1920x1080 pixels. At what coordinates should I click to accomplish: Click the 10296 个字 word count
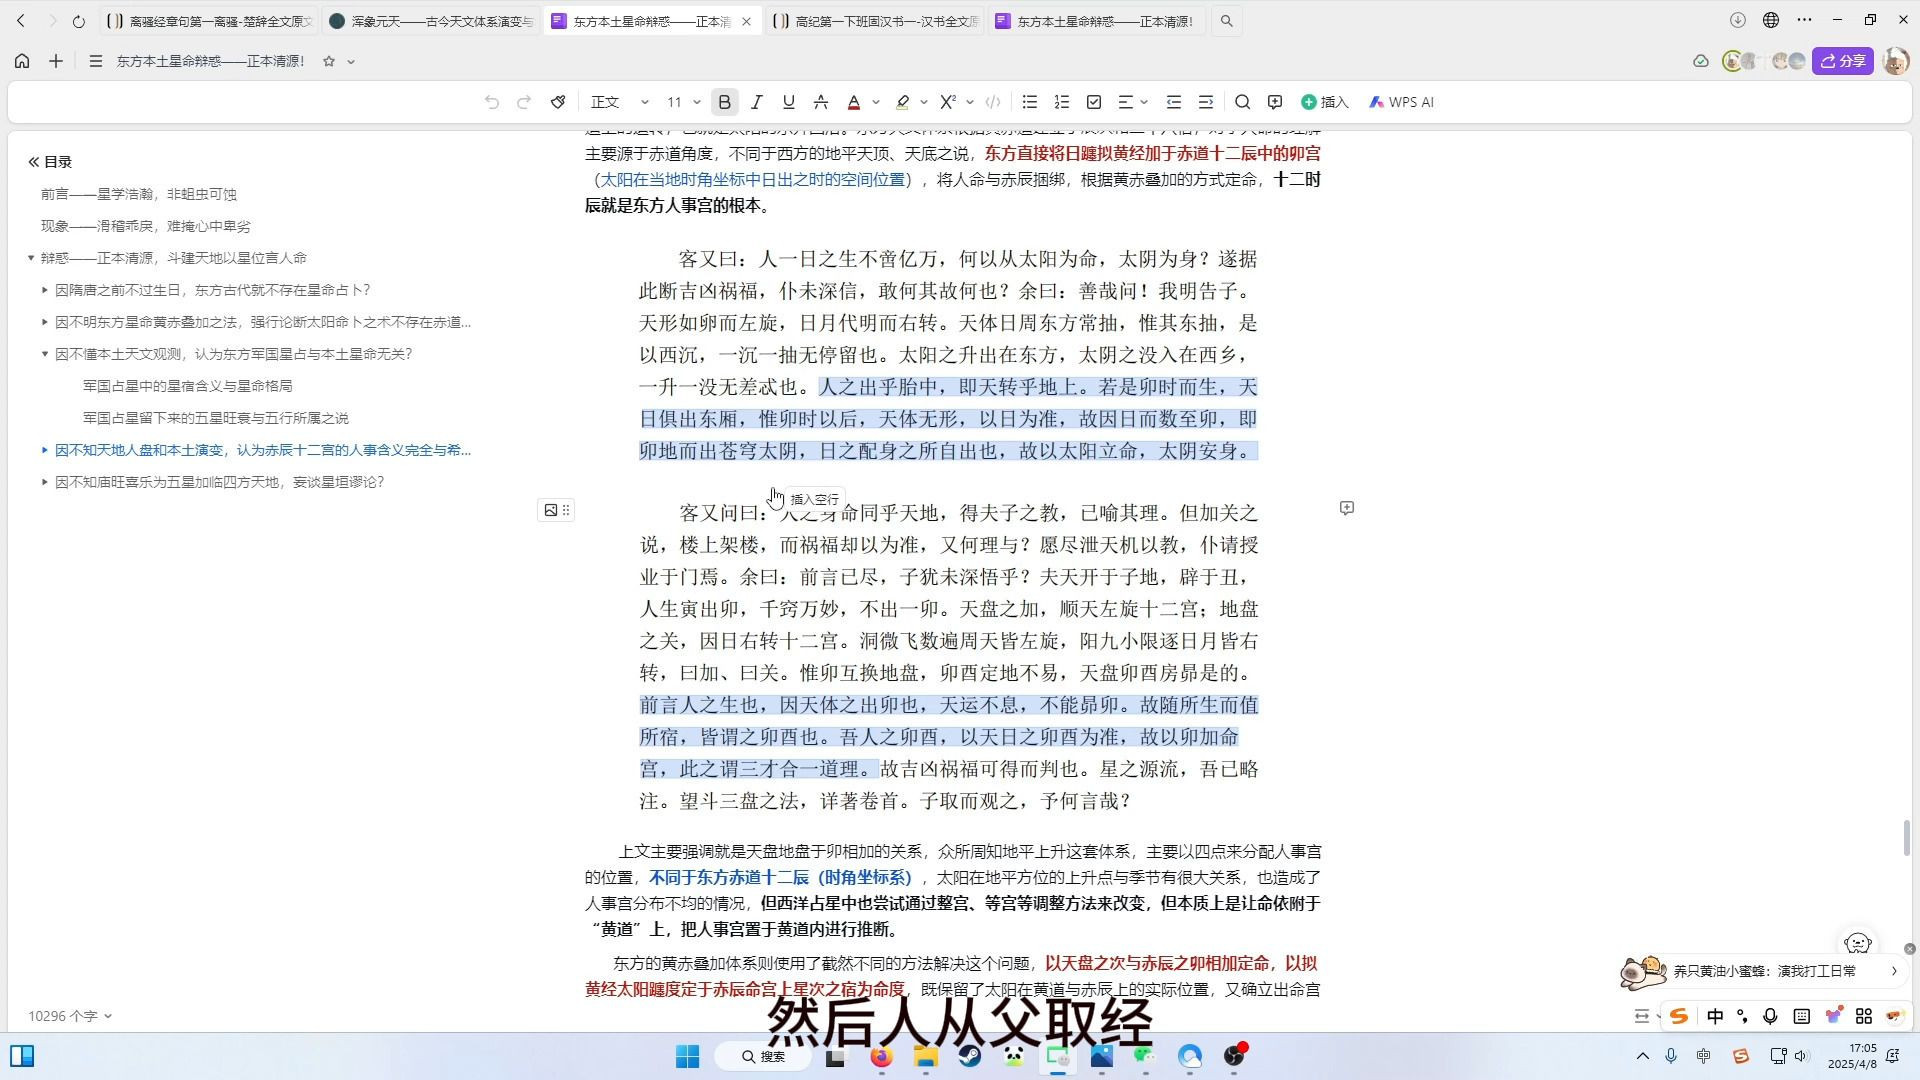tap(63, 1014)
